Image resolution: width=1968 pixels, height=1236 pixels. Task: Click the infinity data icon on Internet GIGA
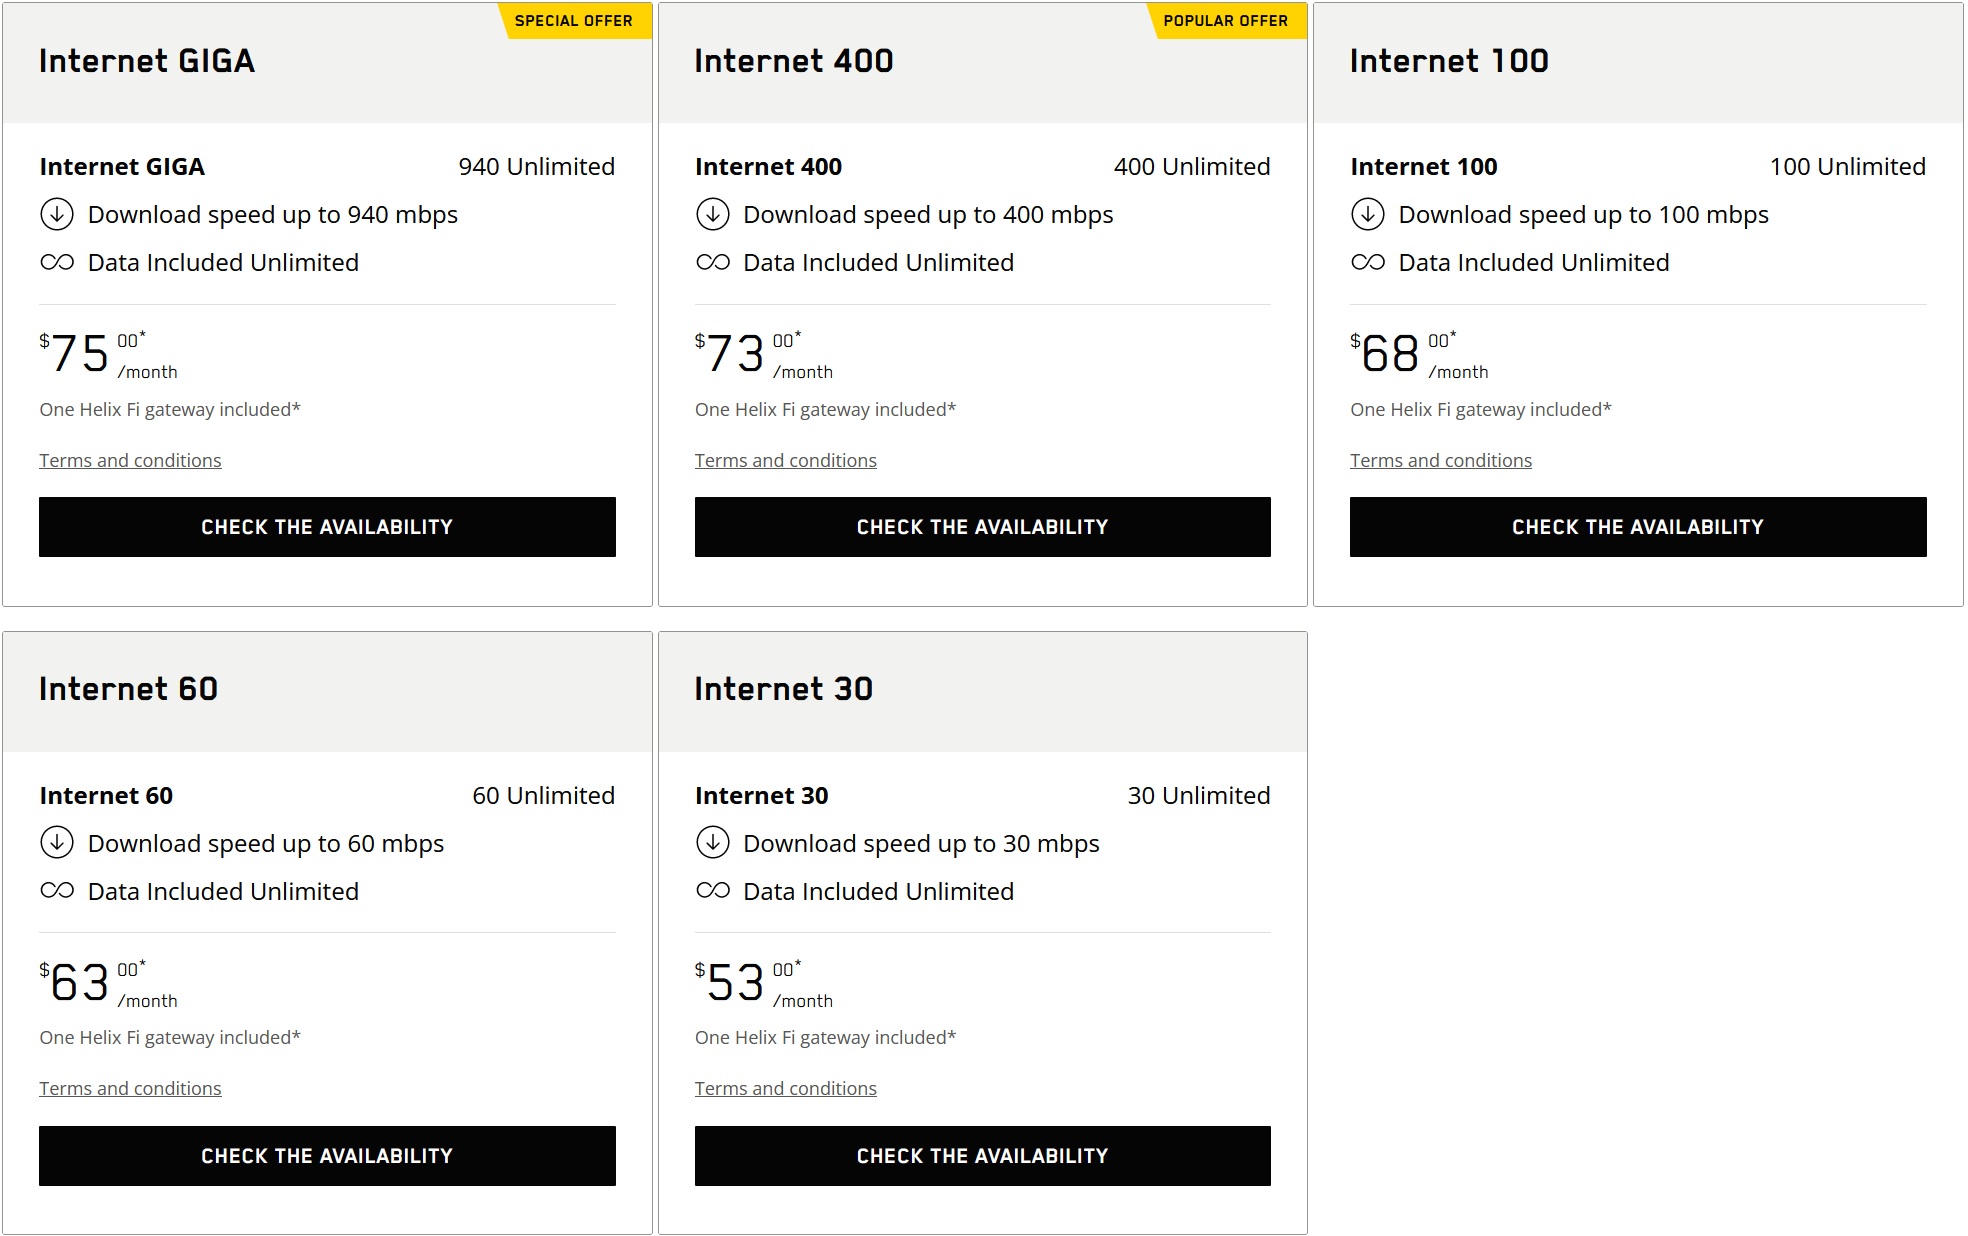click(57, 262)
